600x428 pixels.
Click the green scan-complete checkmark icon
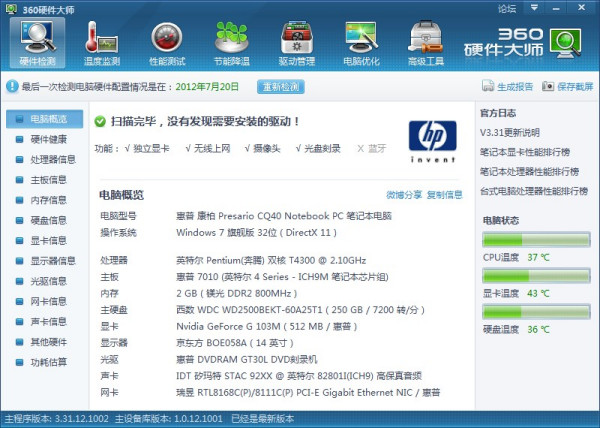click(x=100, y=122)
